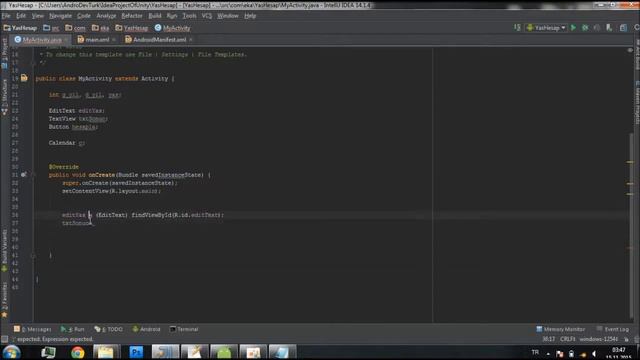Click the cursor position 36:17 in the status bar
Screen dimensions: 640x360
[549, 339]
